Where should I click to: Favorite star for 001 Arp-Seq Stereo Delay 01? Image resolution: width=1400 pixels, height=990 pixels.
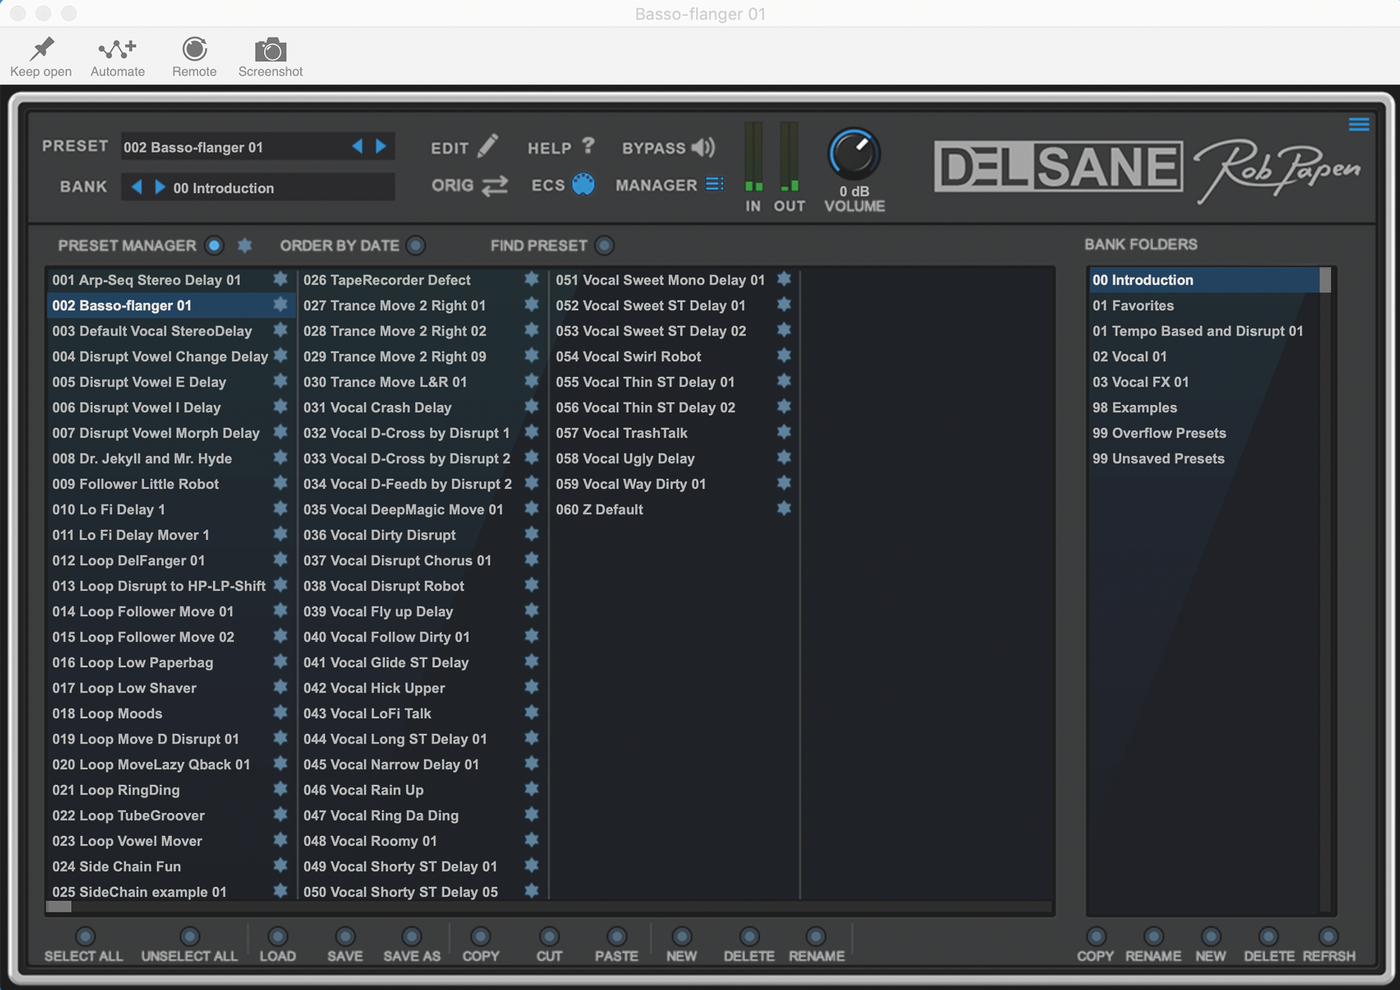tap(280, 279)
